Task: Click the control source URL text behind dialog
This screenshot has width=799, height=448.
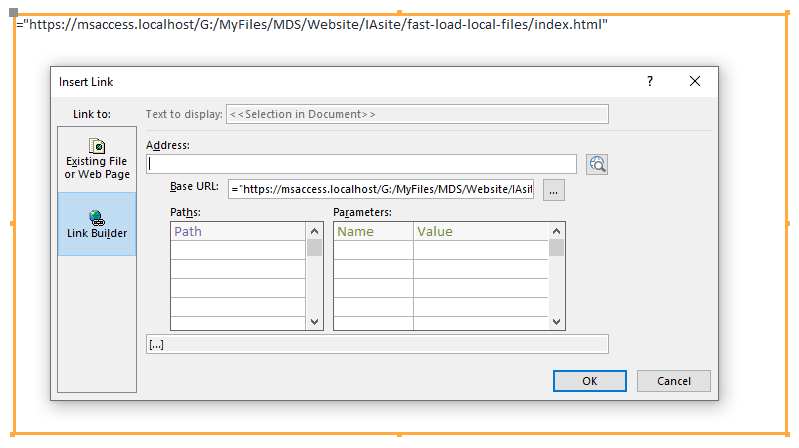Action: [312, 24]
